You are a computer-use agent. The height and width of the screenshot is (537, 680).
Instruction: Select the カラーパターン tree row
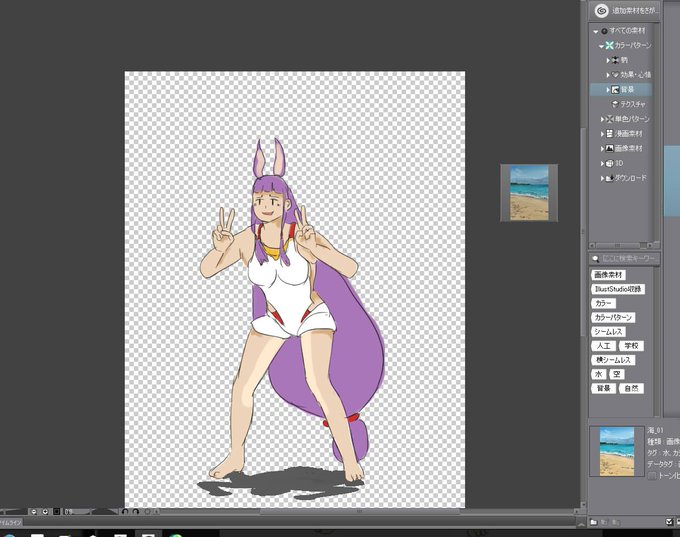point(622,46)
